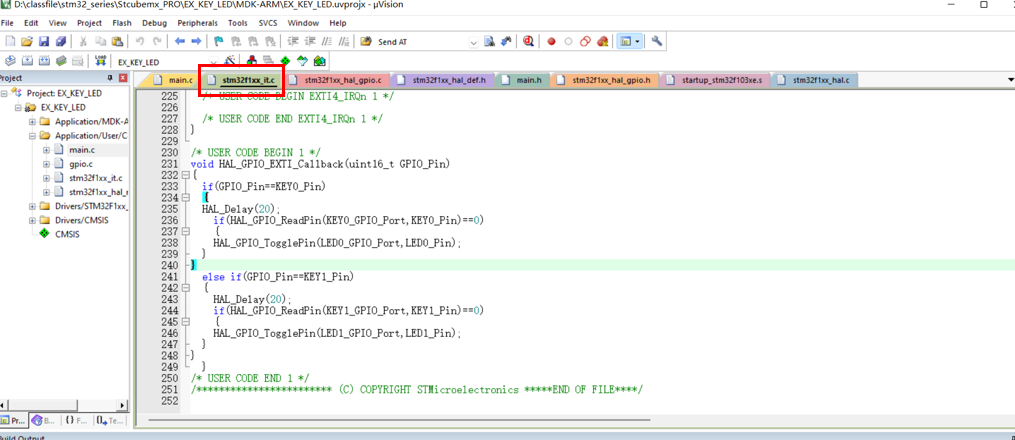
Task: Click the Batch build icon
Action: click(61, 61)
